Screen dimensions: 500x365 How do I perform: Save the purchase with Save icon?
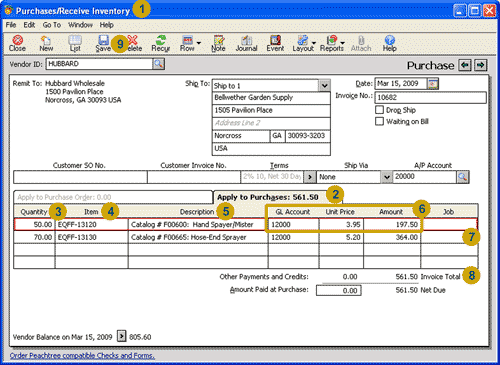pos(103,44)
